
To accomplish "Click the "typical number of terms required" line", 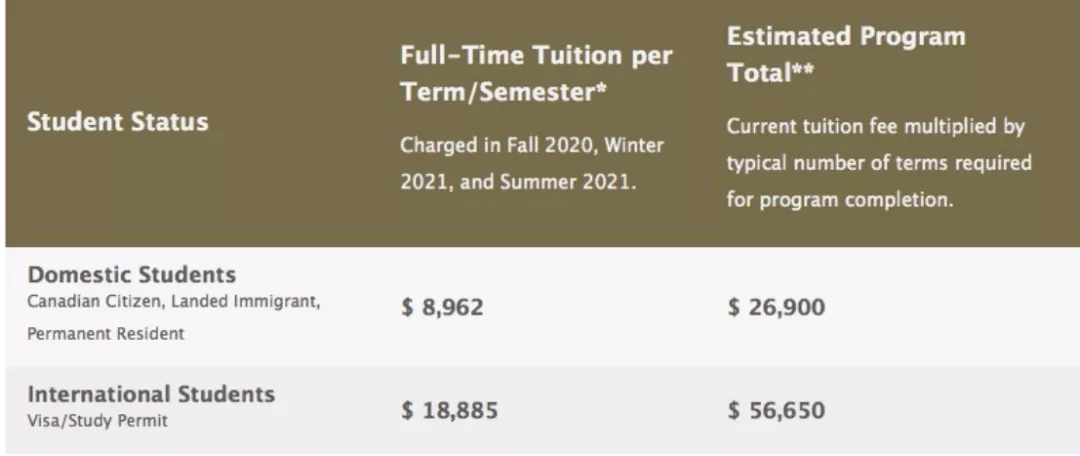I will coord(879,163).
